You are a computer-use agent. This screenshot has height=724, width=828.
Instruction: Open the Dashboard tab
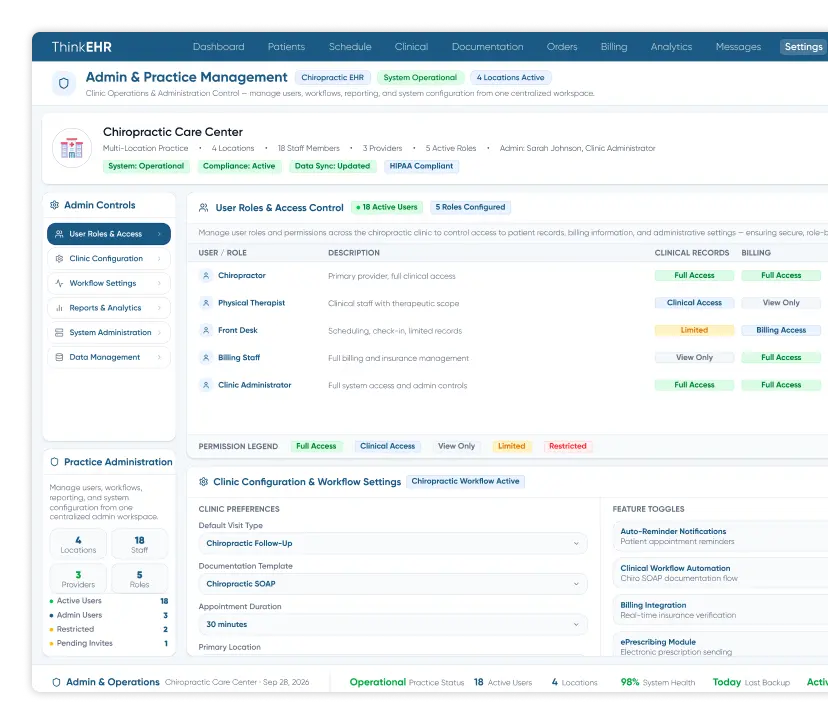(219, 47)
